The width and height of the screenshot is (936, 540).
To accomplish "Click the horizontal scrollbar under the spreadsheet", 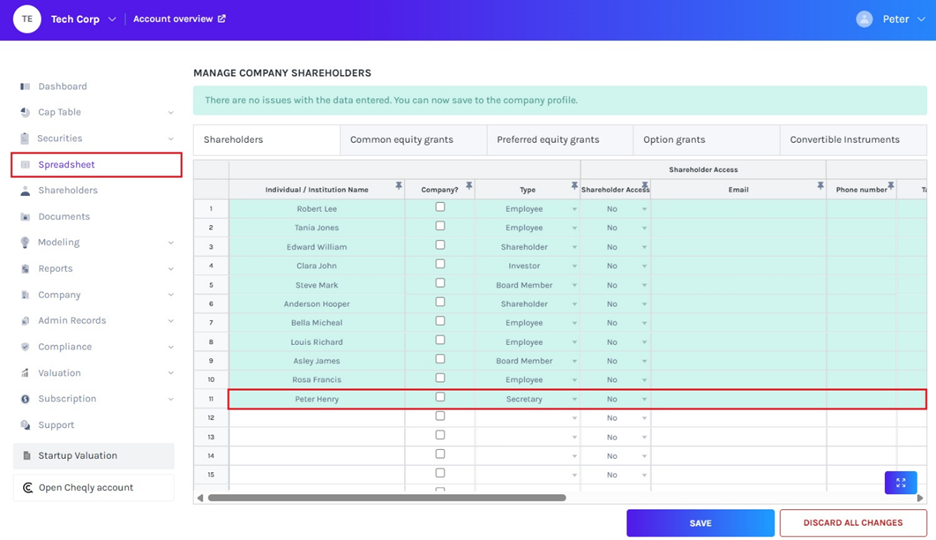I will [387, 497].
